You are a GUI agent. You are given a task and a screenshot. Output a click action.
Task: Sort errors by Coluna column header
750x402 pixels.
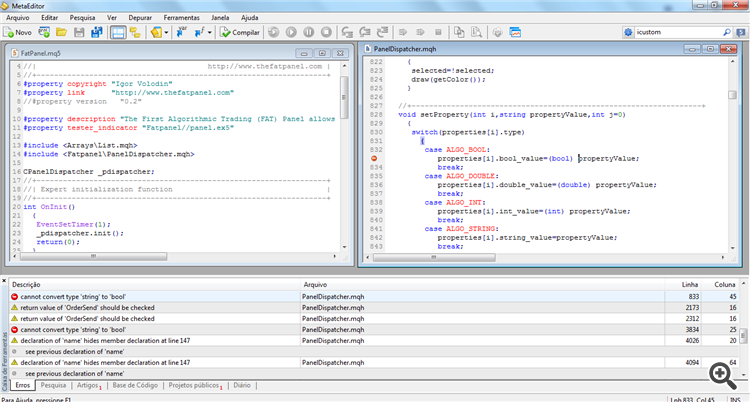[720, 284]
